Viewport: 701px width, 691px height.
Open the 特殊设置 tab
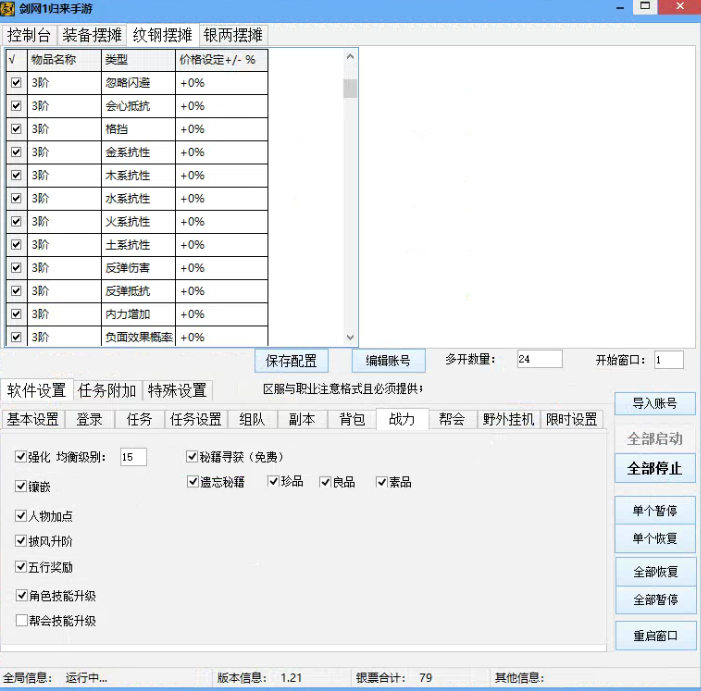tap(177, 391)
